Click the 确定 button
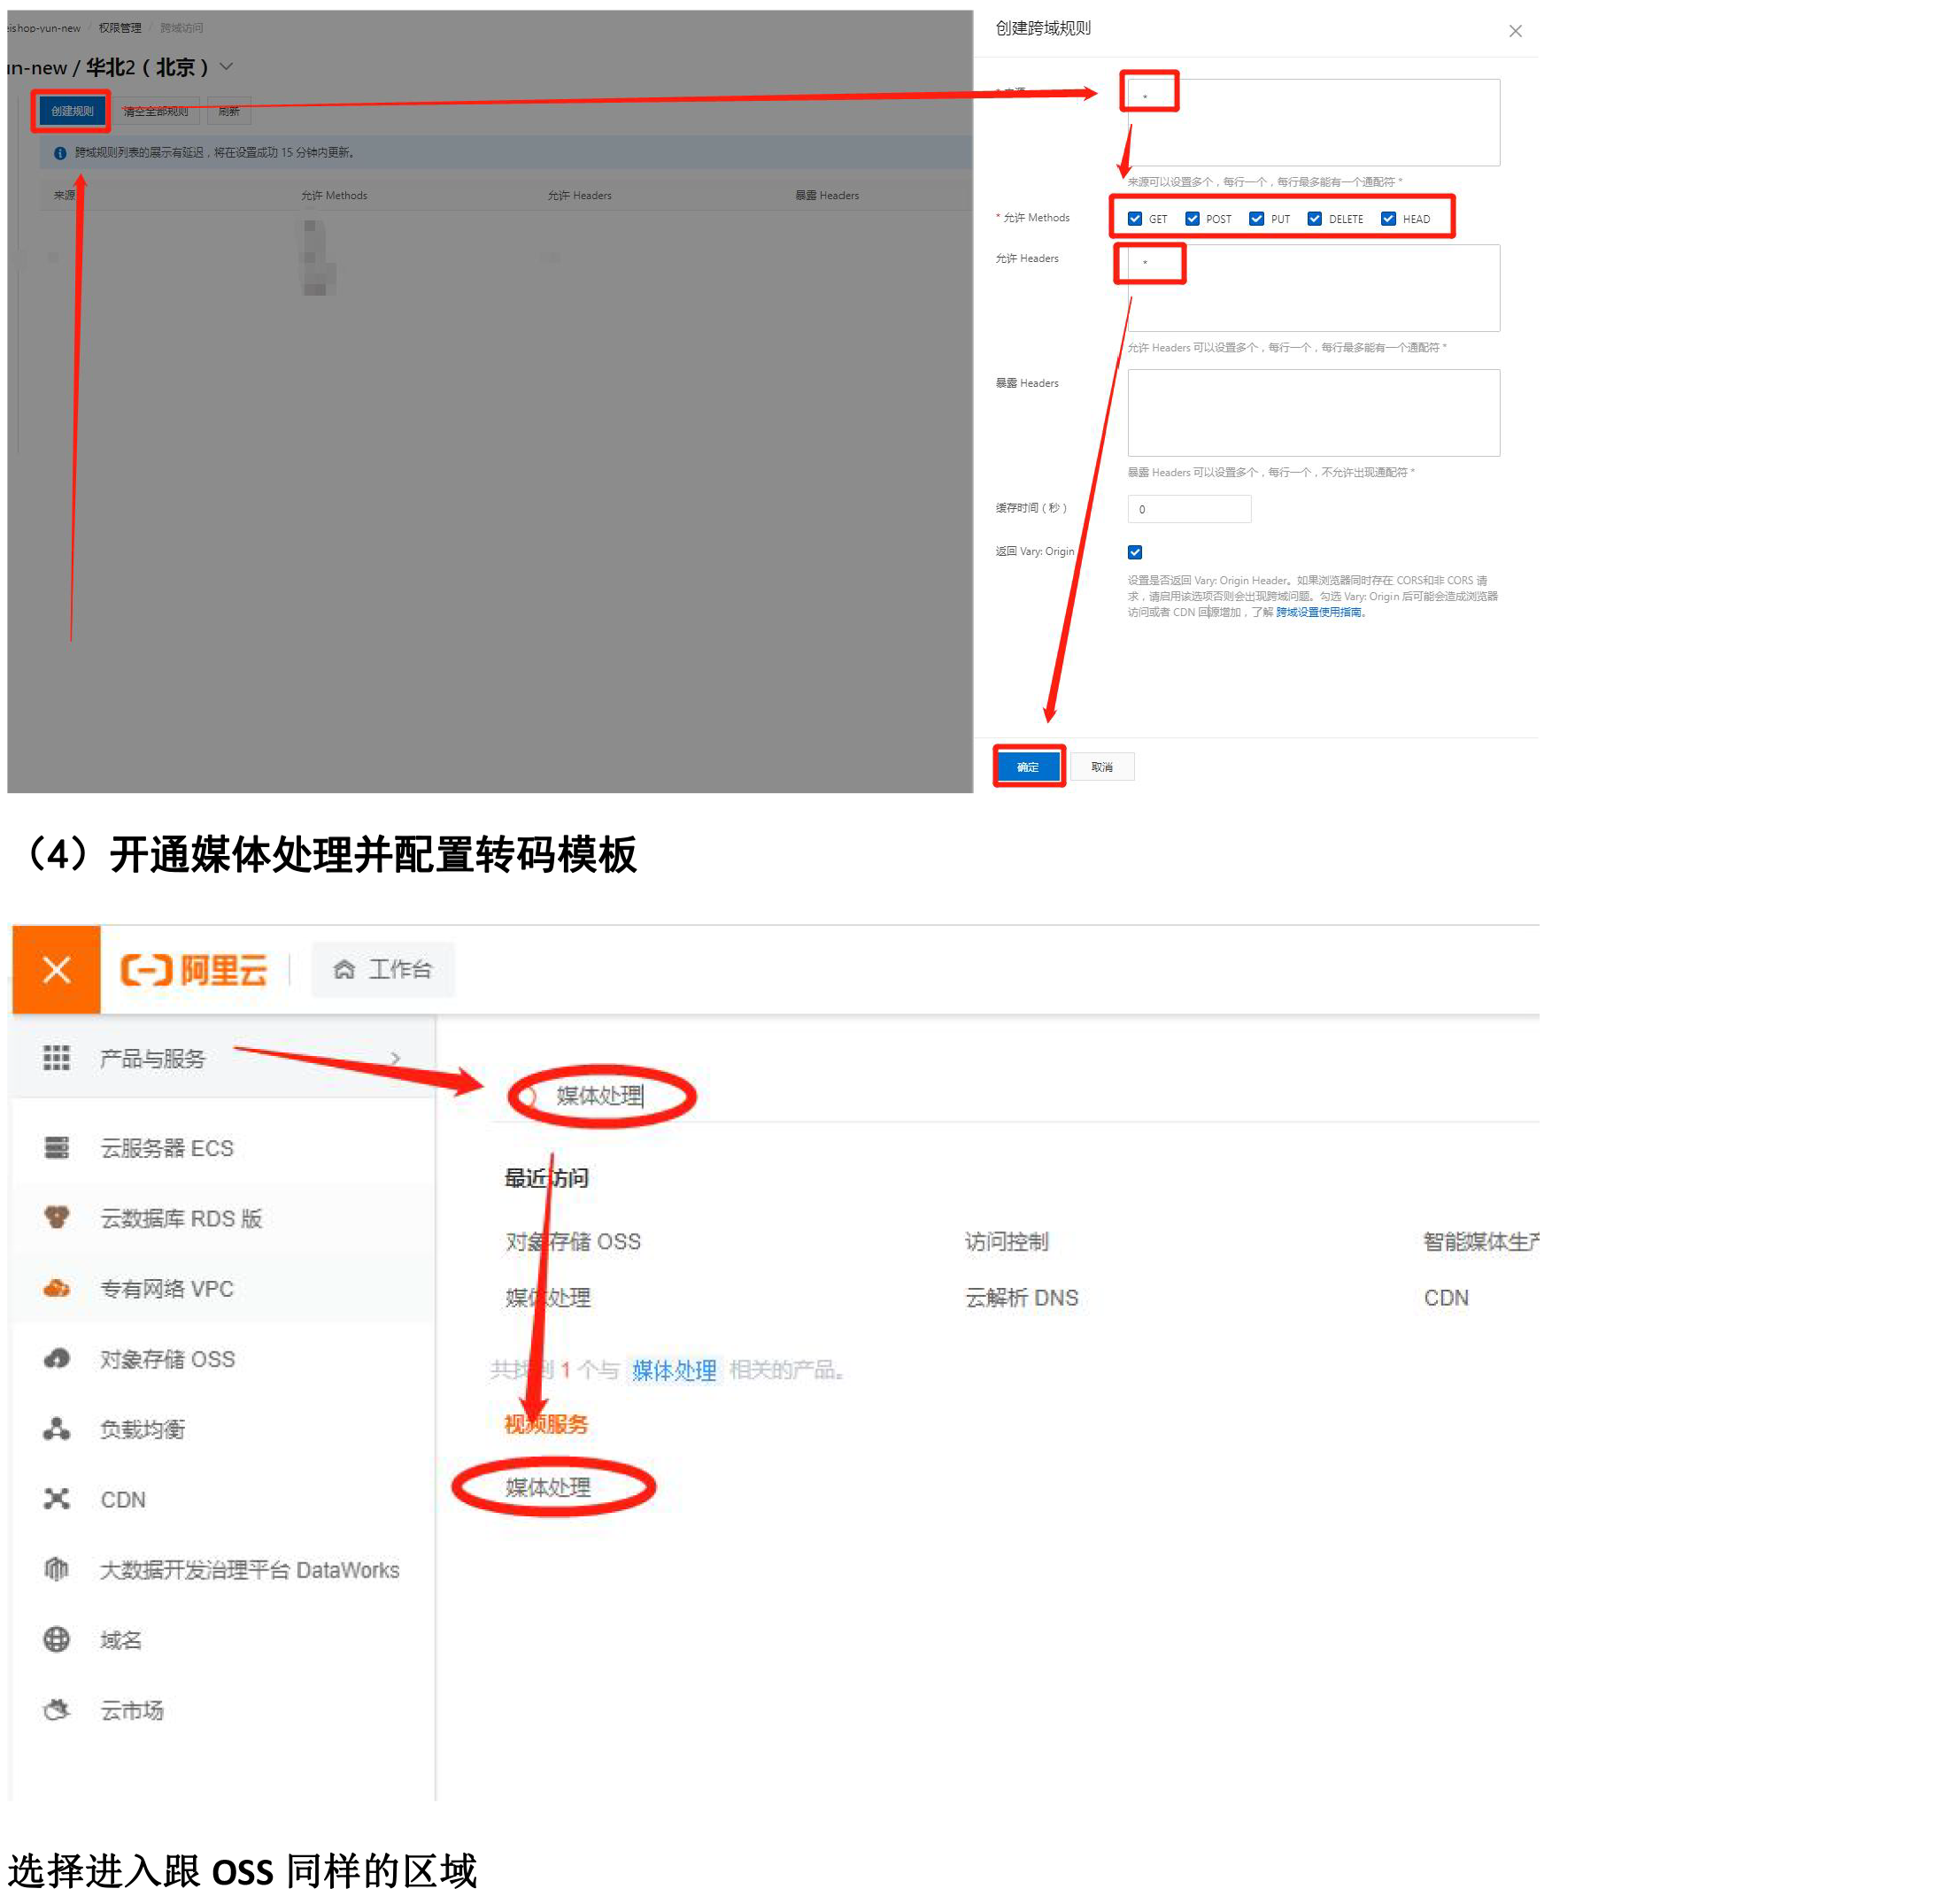The width and height of the screenshot is (1938, 1904). point(1027,766)
